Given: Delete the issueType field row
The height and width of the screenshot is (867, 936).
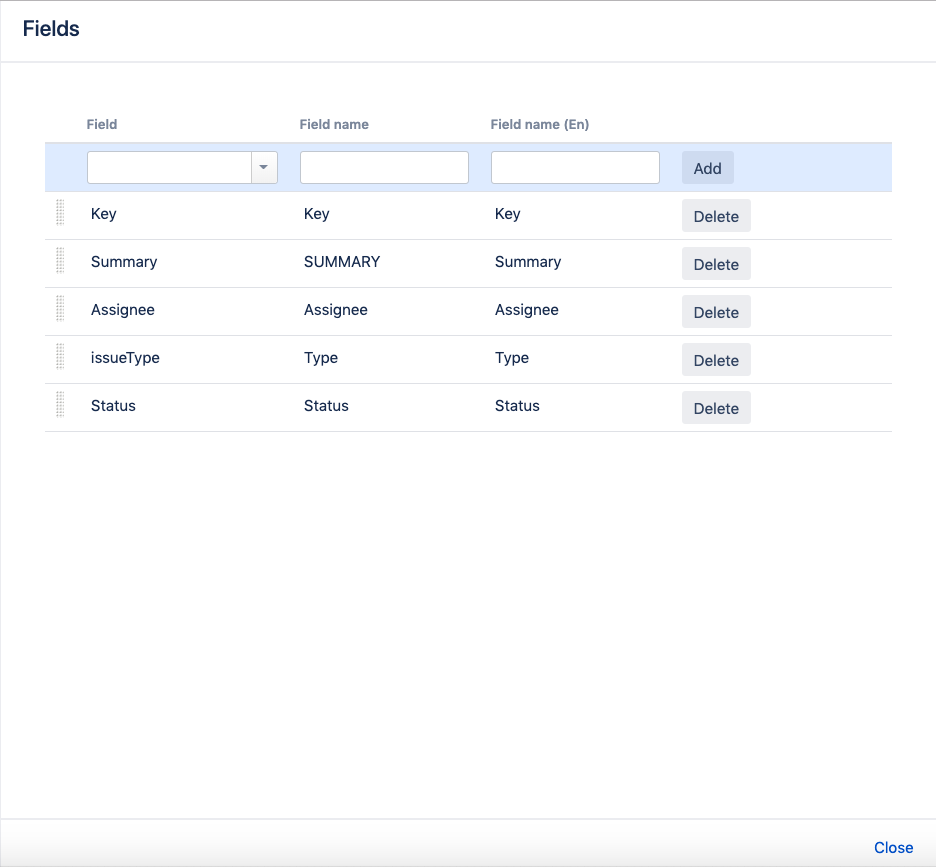Looking at the screenshot, I should point(716,360).
